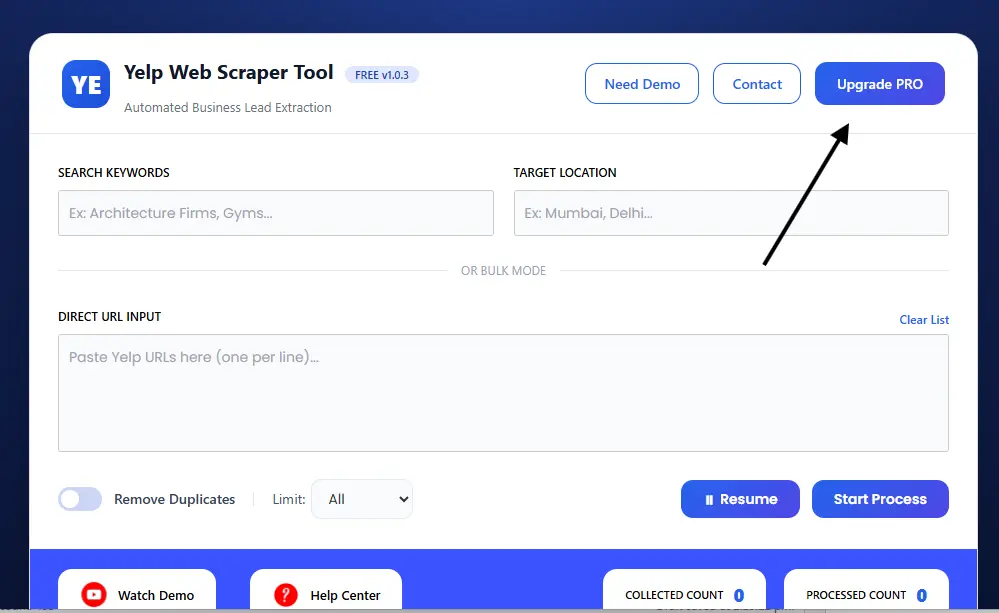
Task: Click the red question mark Help Center icon
Action: tap(285, 595)
